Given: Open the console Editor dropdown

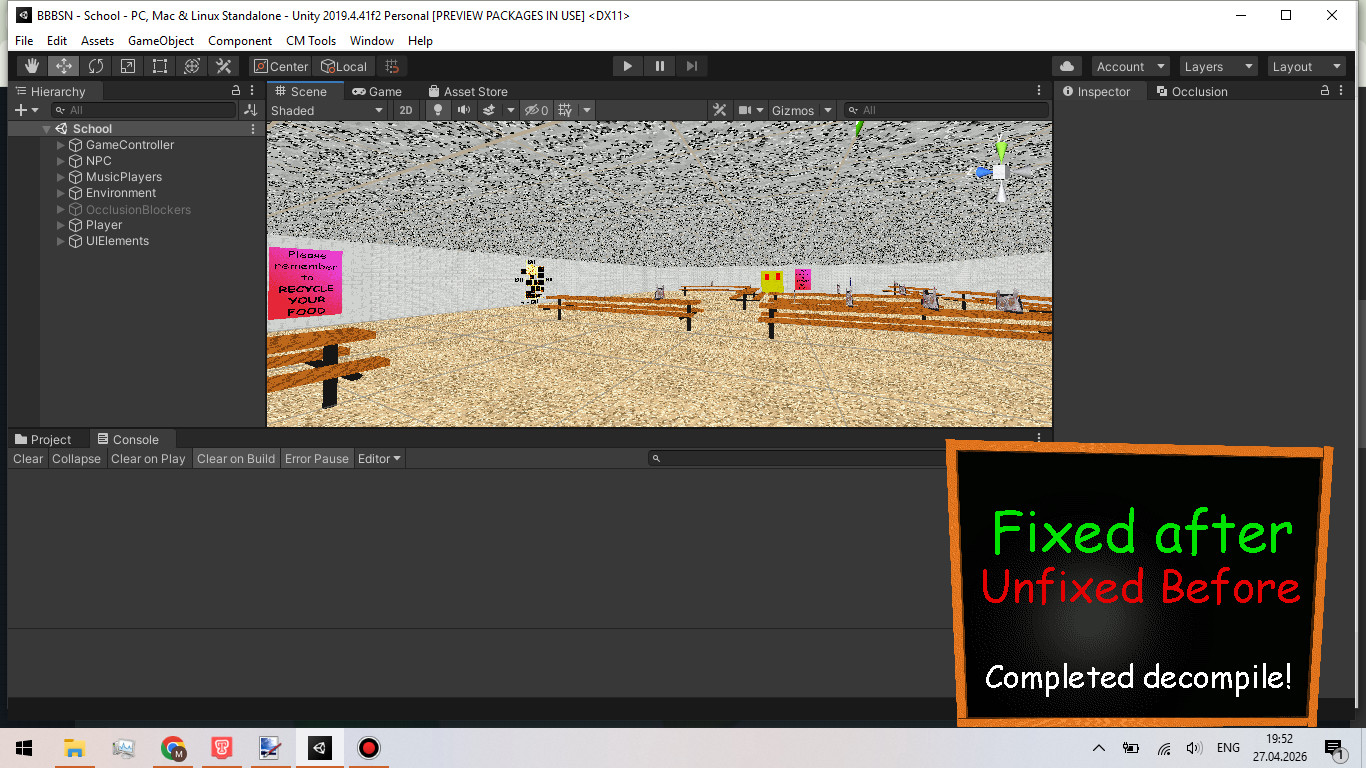Looking at the screenshot, I should pyautogui.click(x=379, y=459).
